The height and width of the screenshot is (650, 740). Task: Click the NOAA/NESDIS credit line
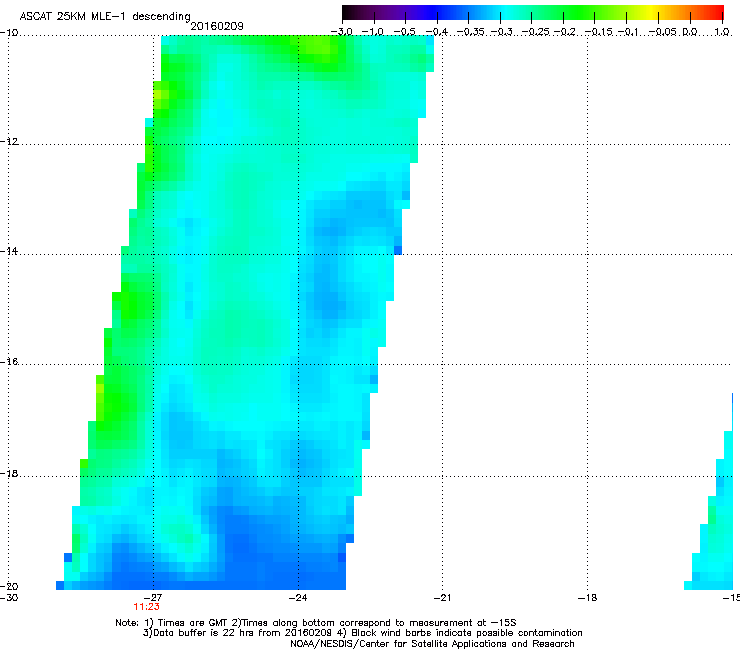click(x=432, y=644)
